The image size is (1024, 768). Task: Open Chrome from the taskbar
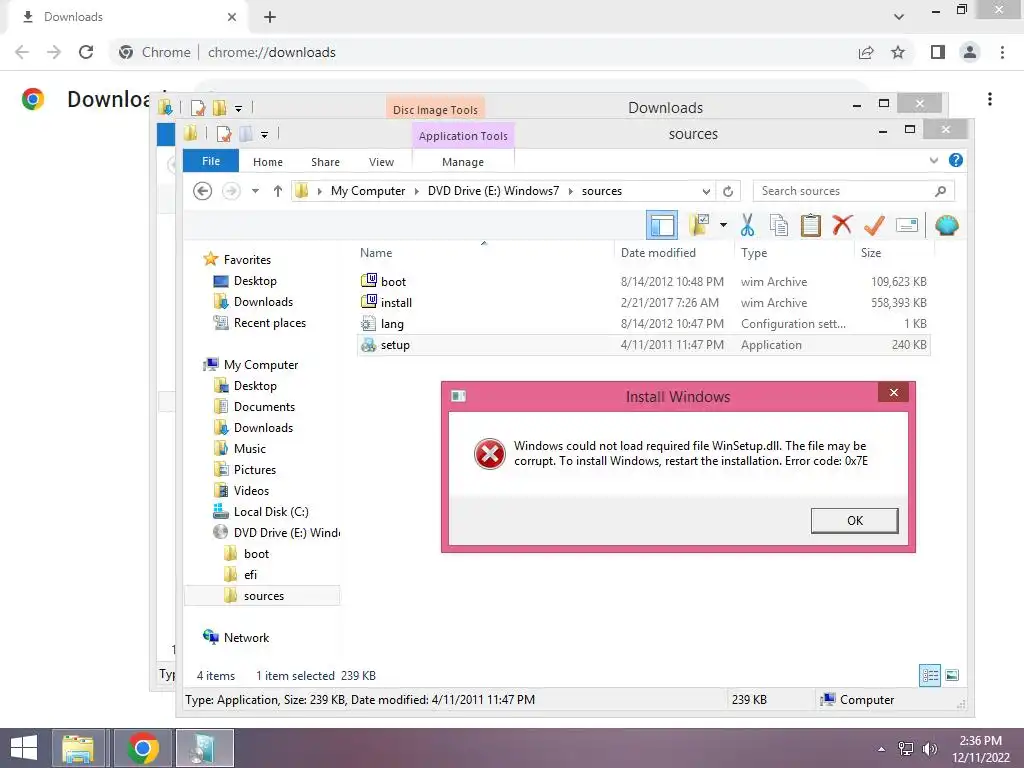click(x=143, y=748)
